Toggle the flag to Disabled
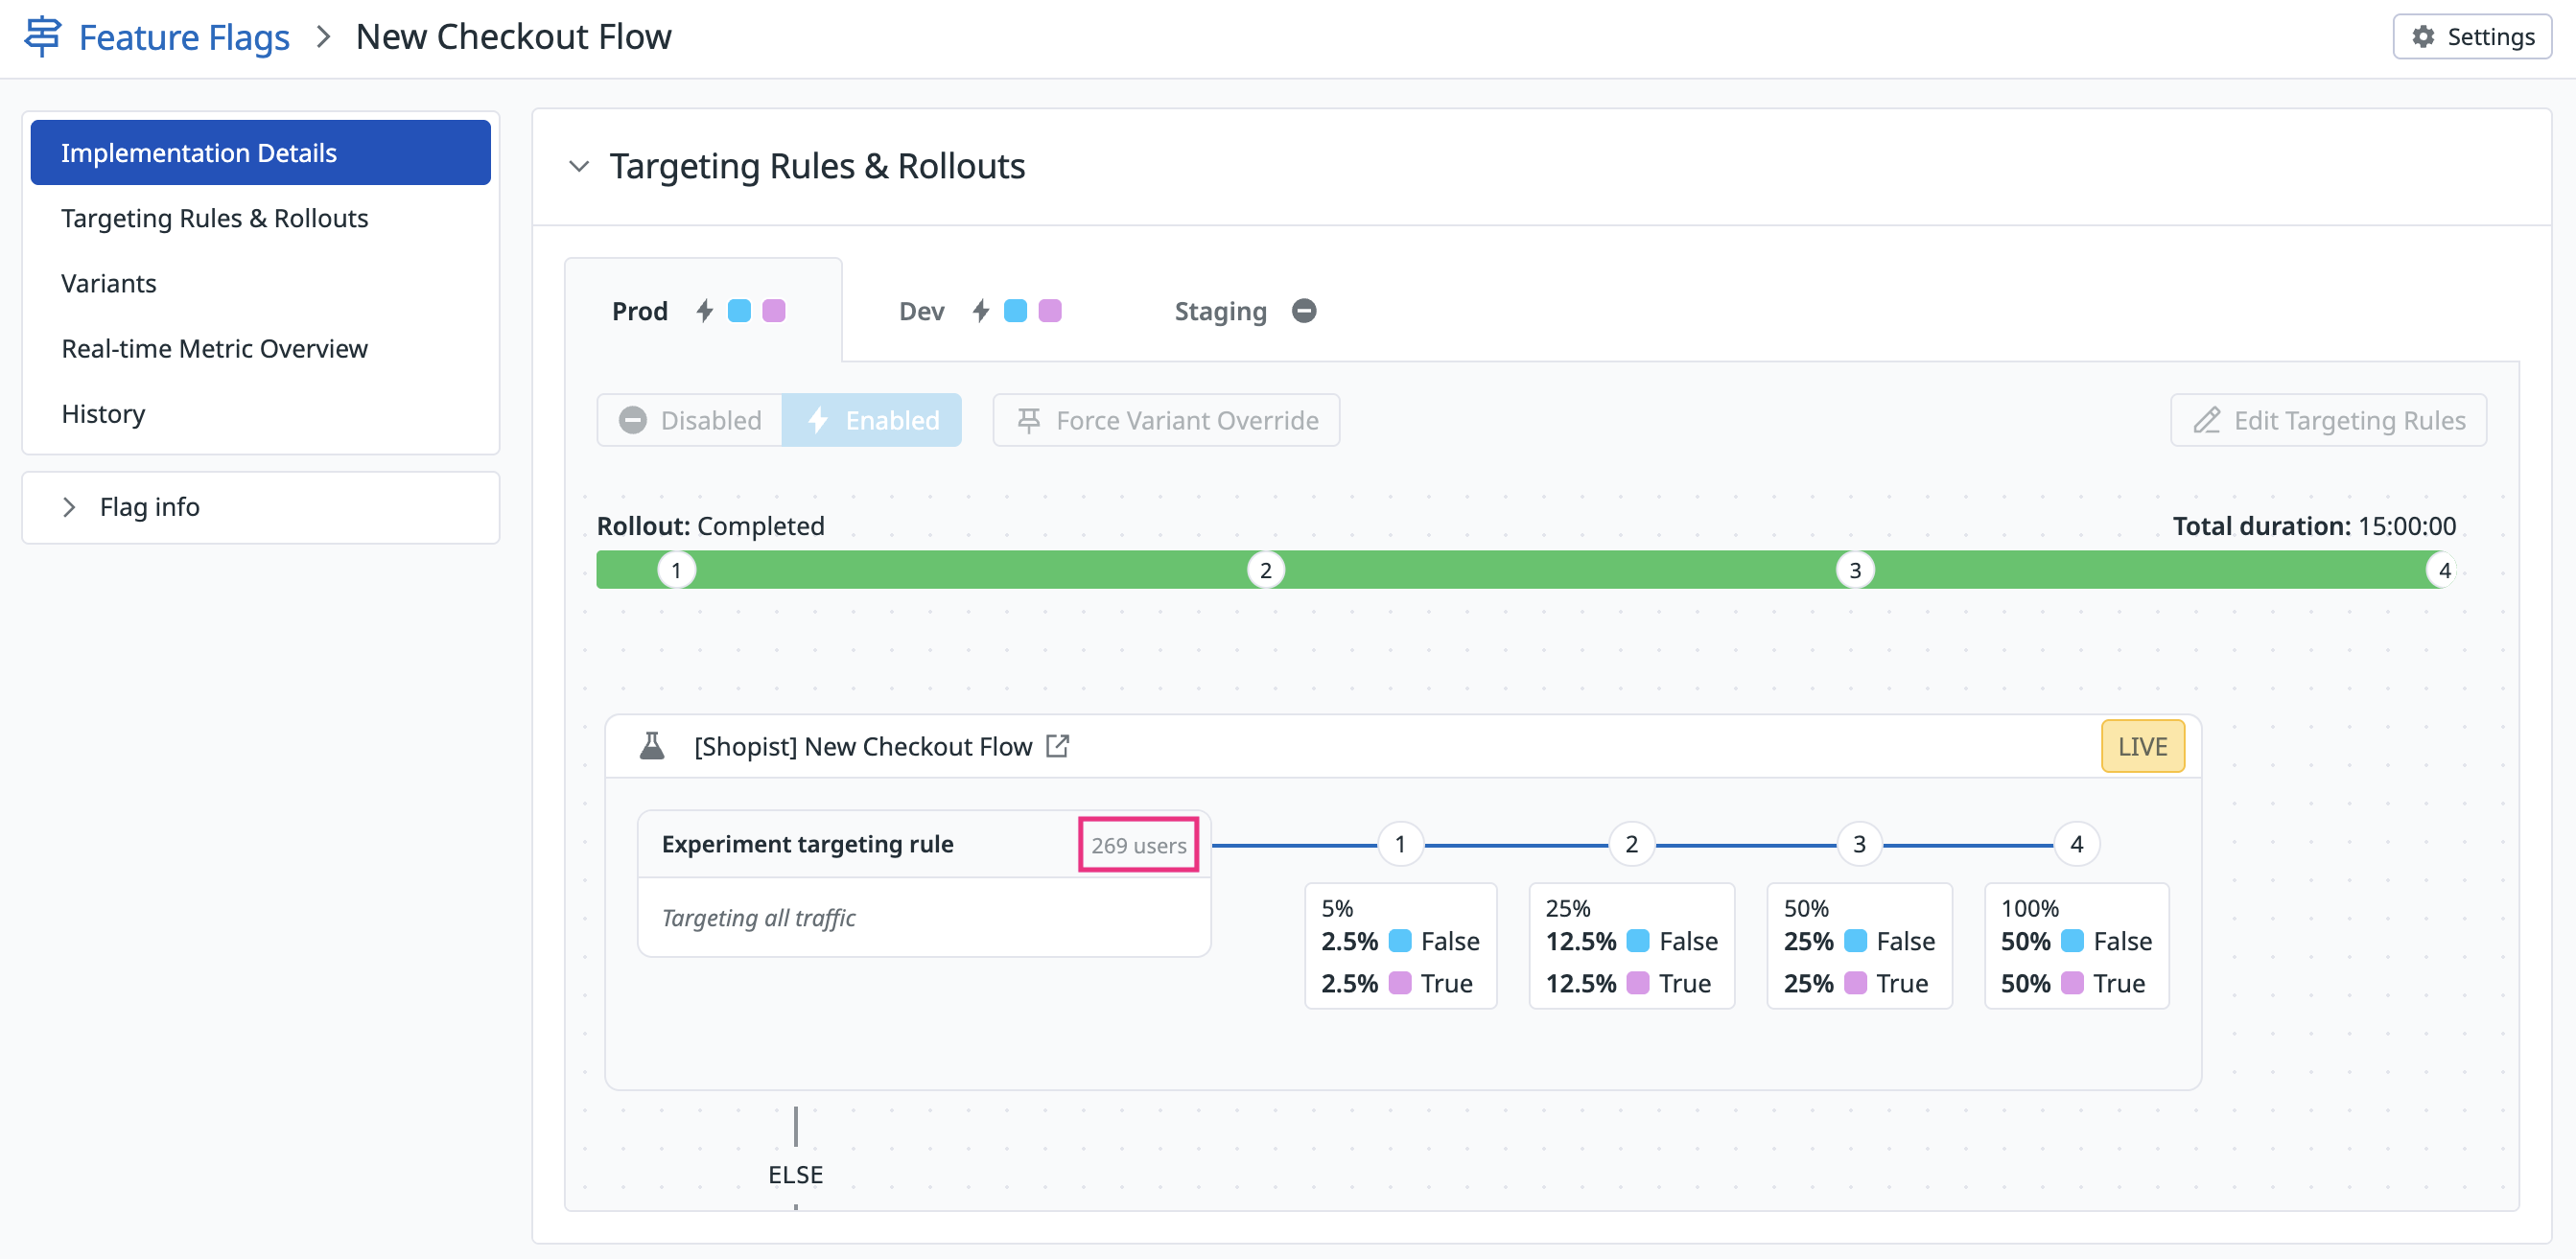Screen dimensions: 2576x1259 (690, 420)
